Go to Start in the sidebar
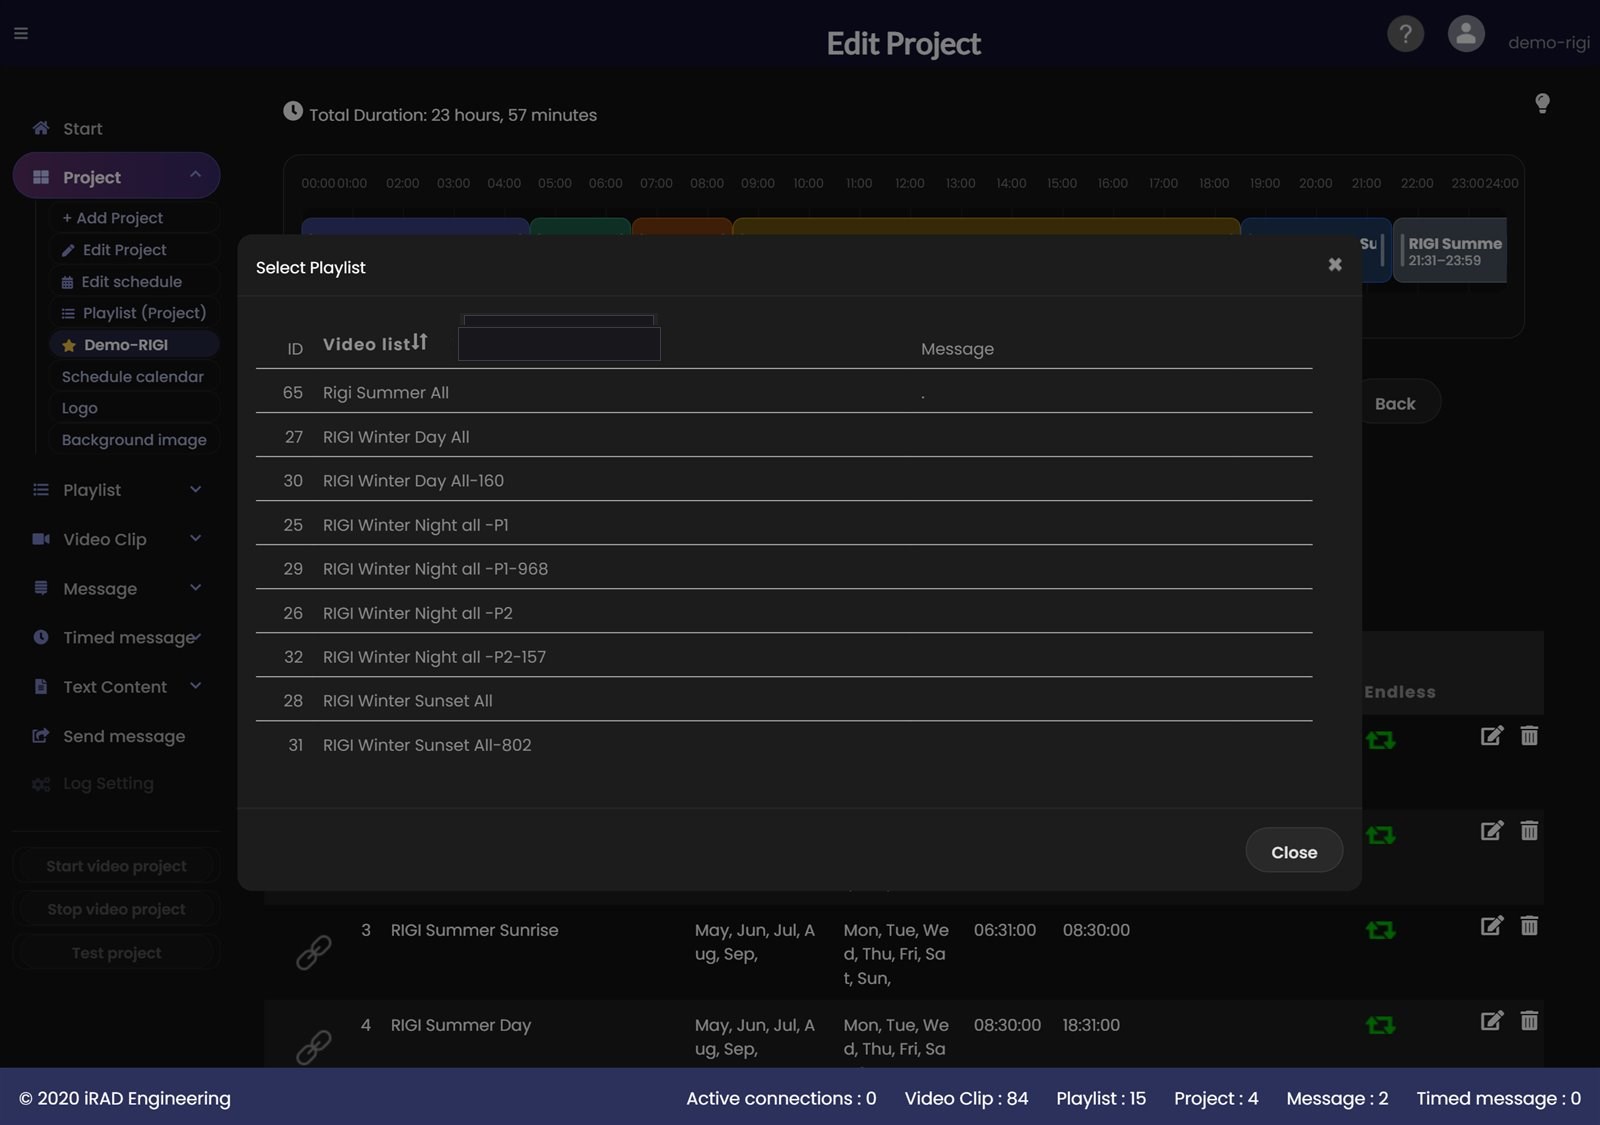The width and height of the screenshot is (1600, 1125). click(x=82, y=128)
